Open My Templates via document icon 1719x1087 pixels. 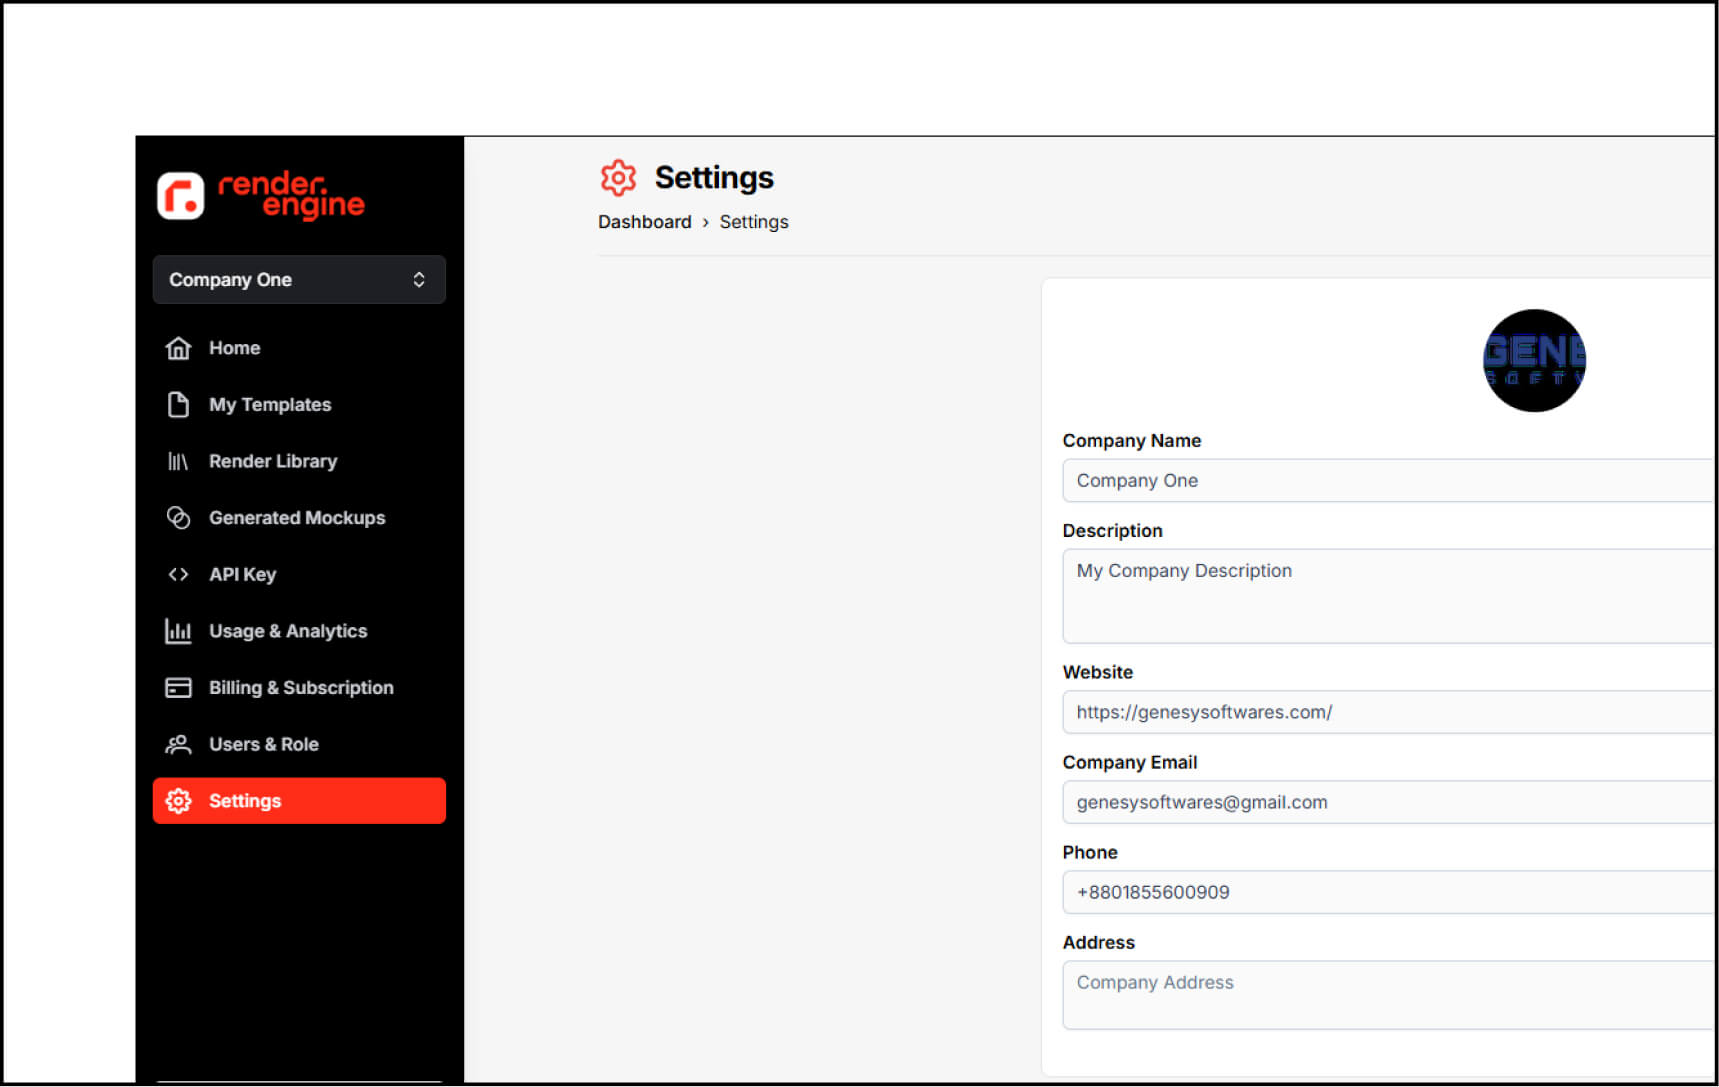(x=178, y=404)
